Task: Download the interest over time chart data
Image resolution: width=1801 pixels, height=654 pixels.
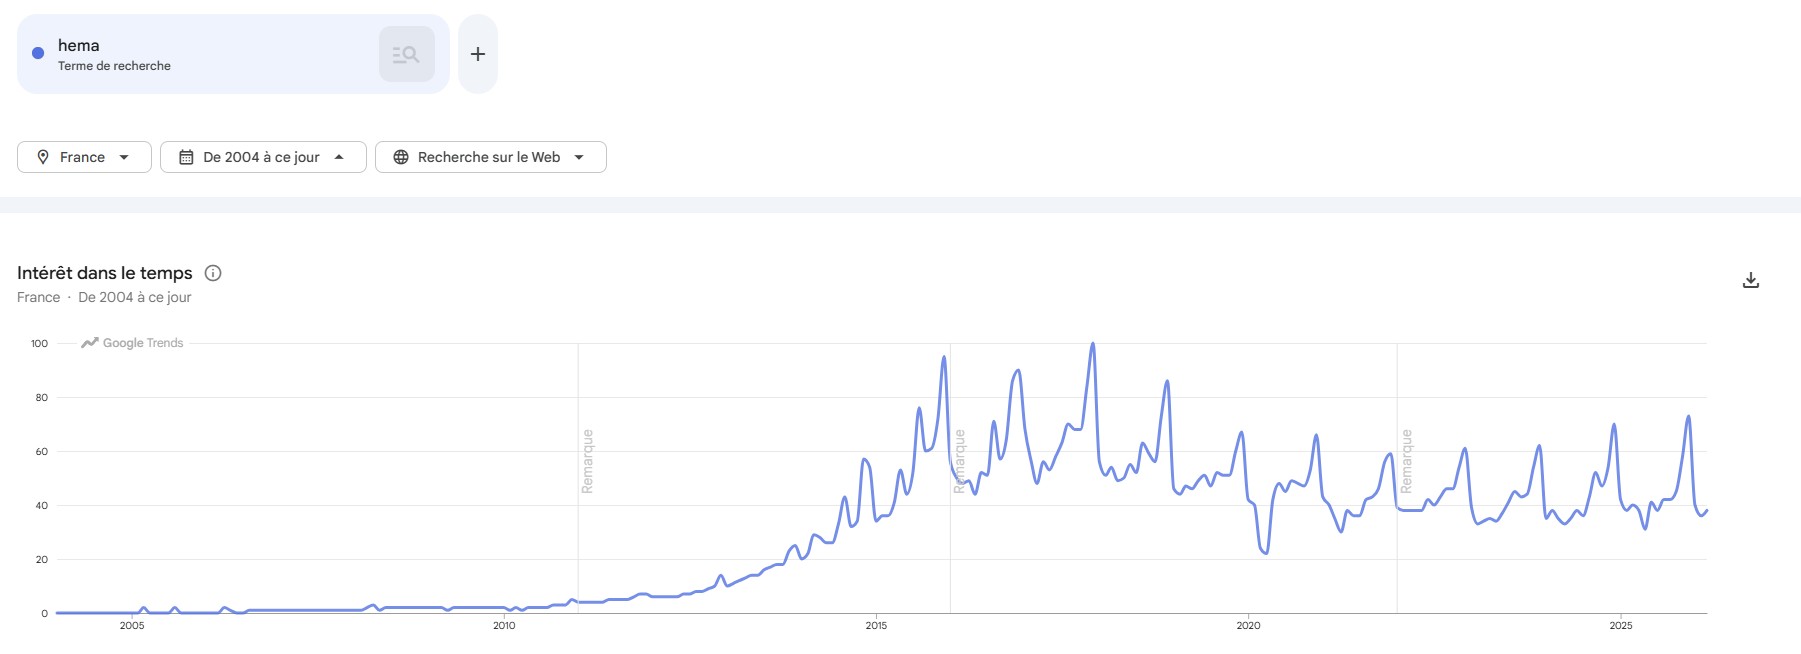Action: click(x=1750, y=281)
